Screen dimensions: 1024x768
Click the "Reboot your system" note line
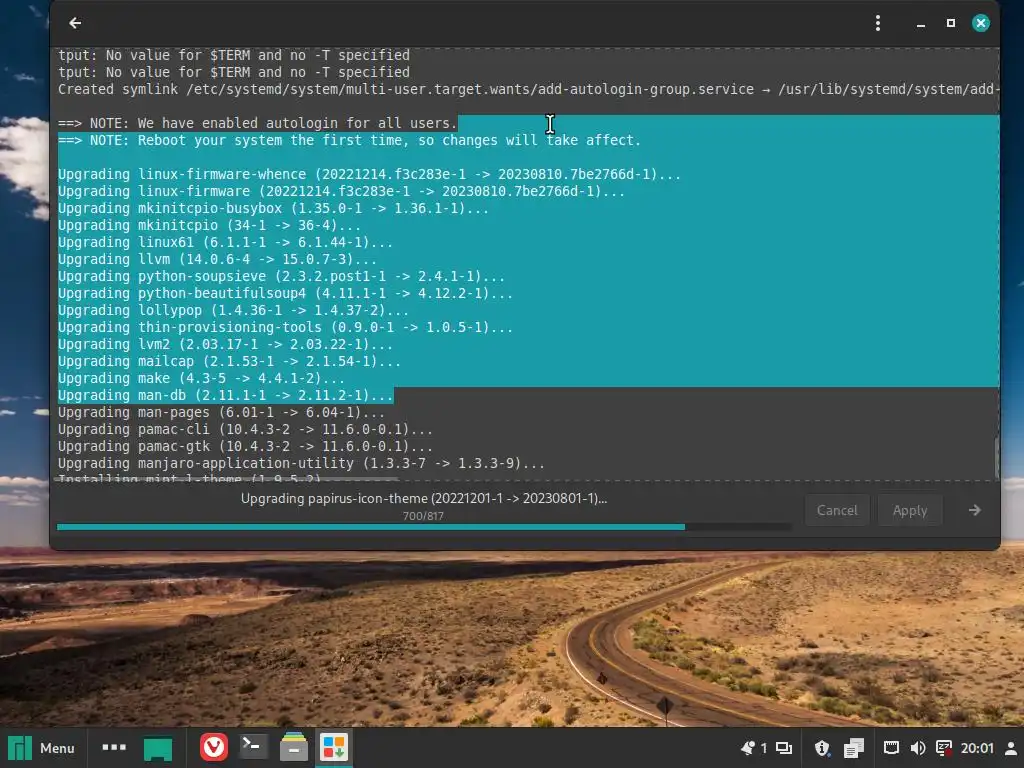click(x=349, y=140)
